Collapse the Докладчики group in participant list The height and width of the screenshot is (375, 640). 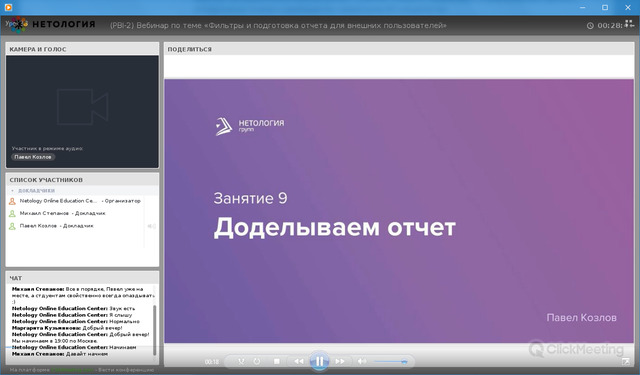pos(12,191)
